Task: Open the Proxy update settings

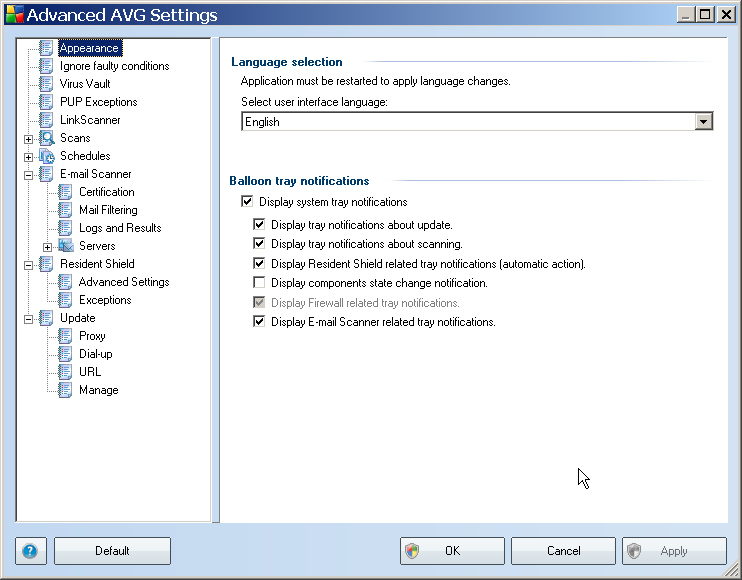Action: pos(92,335)
